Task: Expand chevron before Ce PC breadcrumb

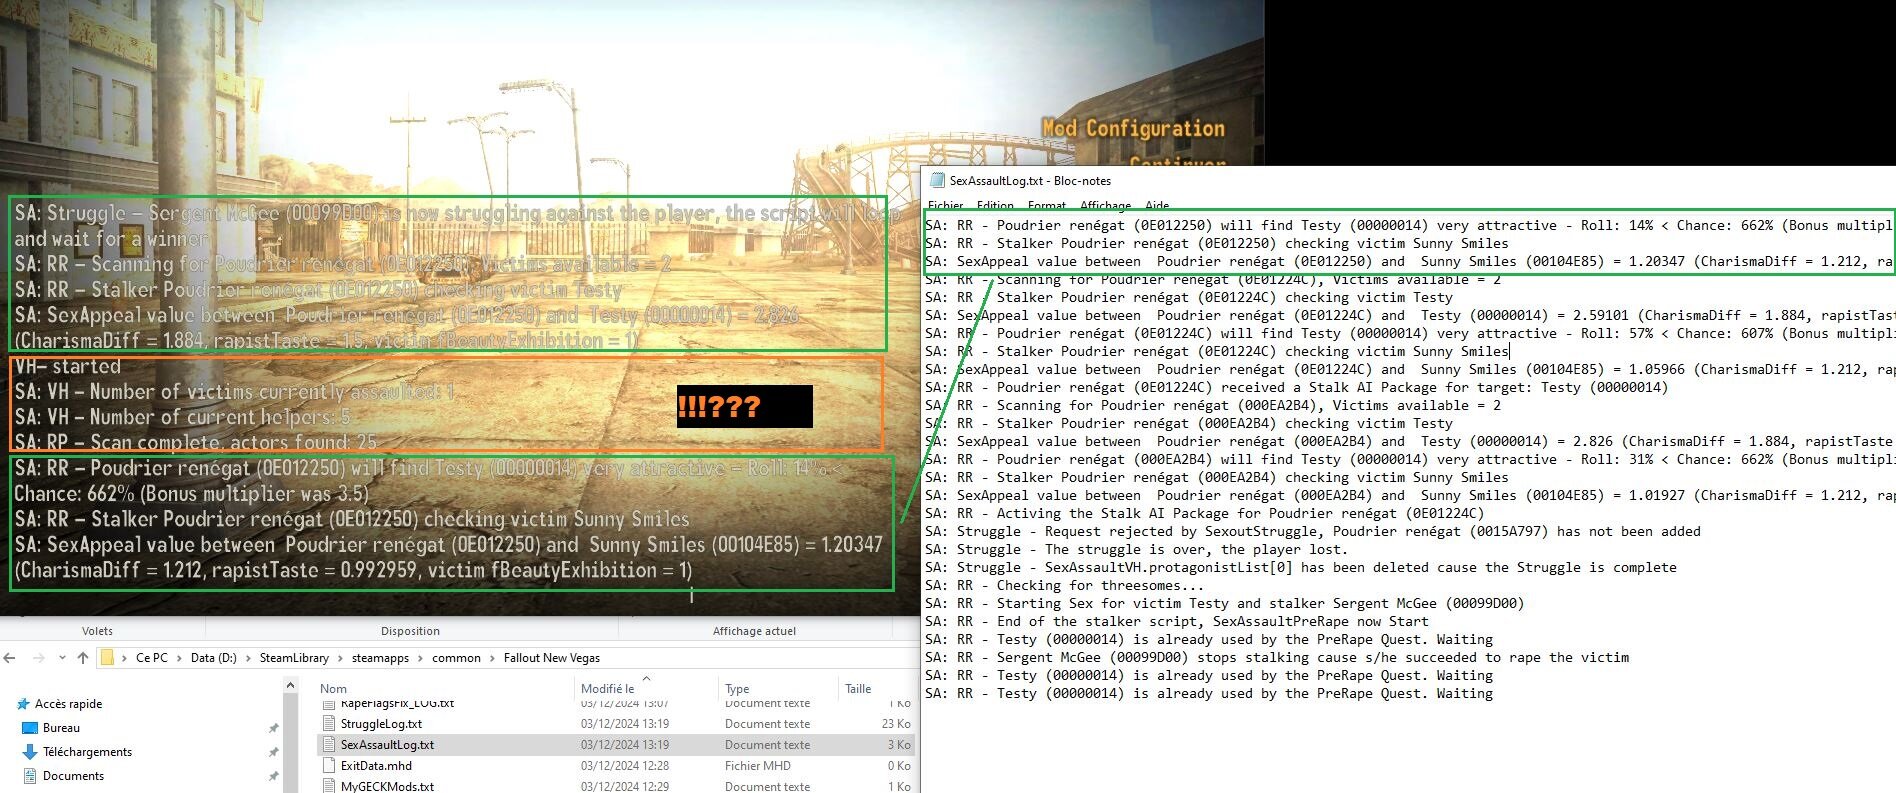Action: (x=125, y=658)
